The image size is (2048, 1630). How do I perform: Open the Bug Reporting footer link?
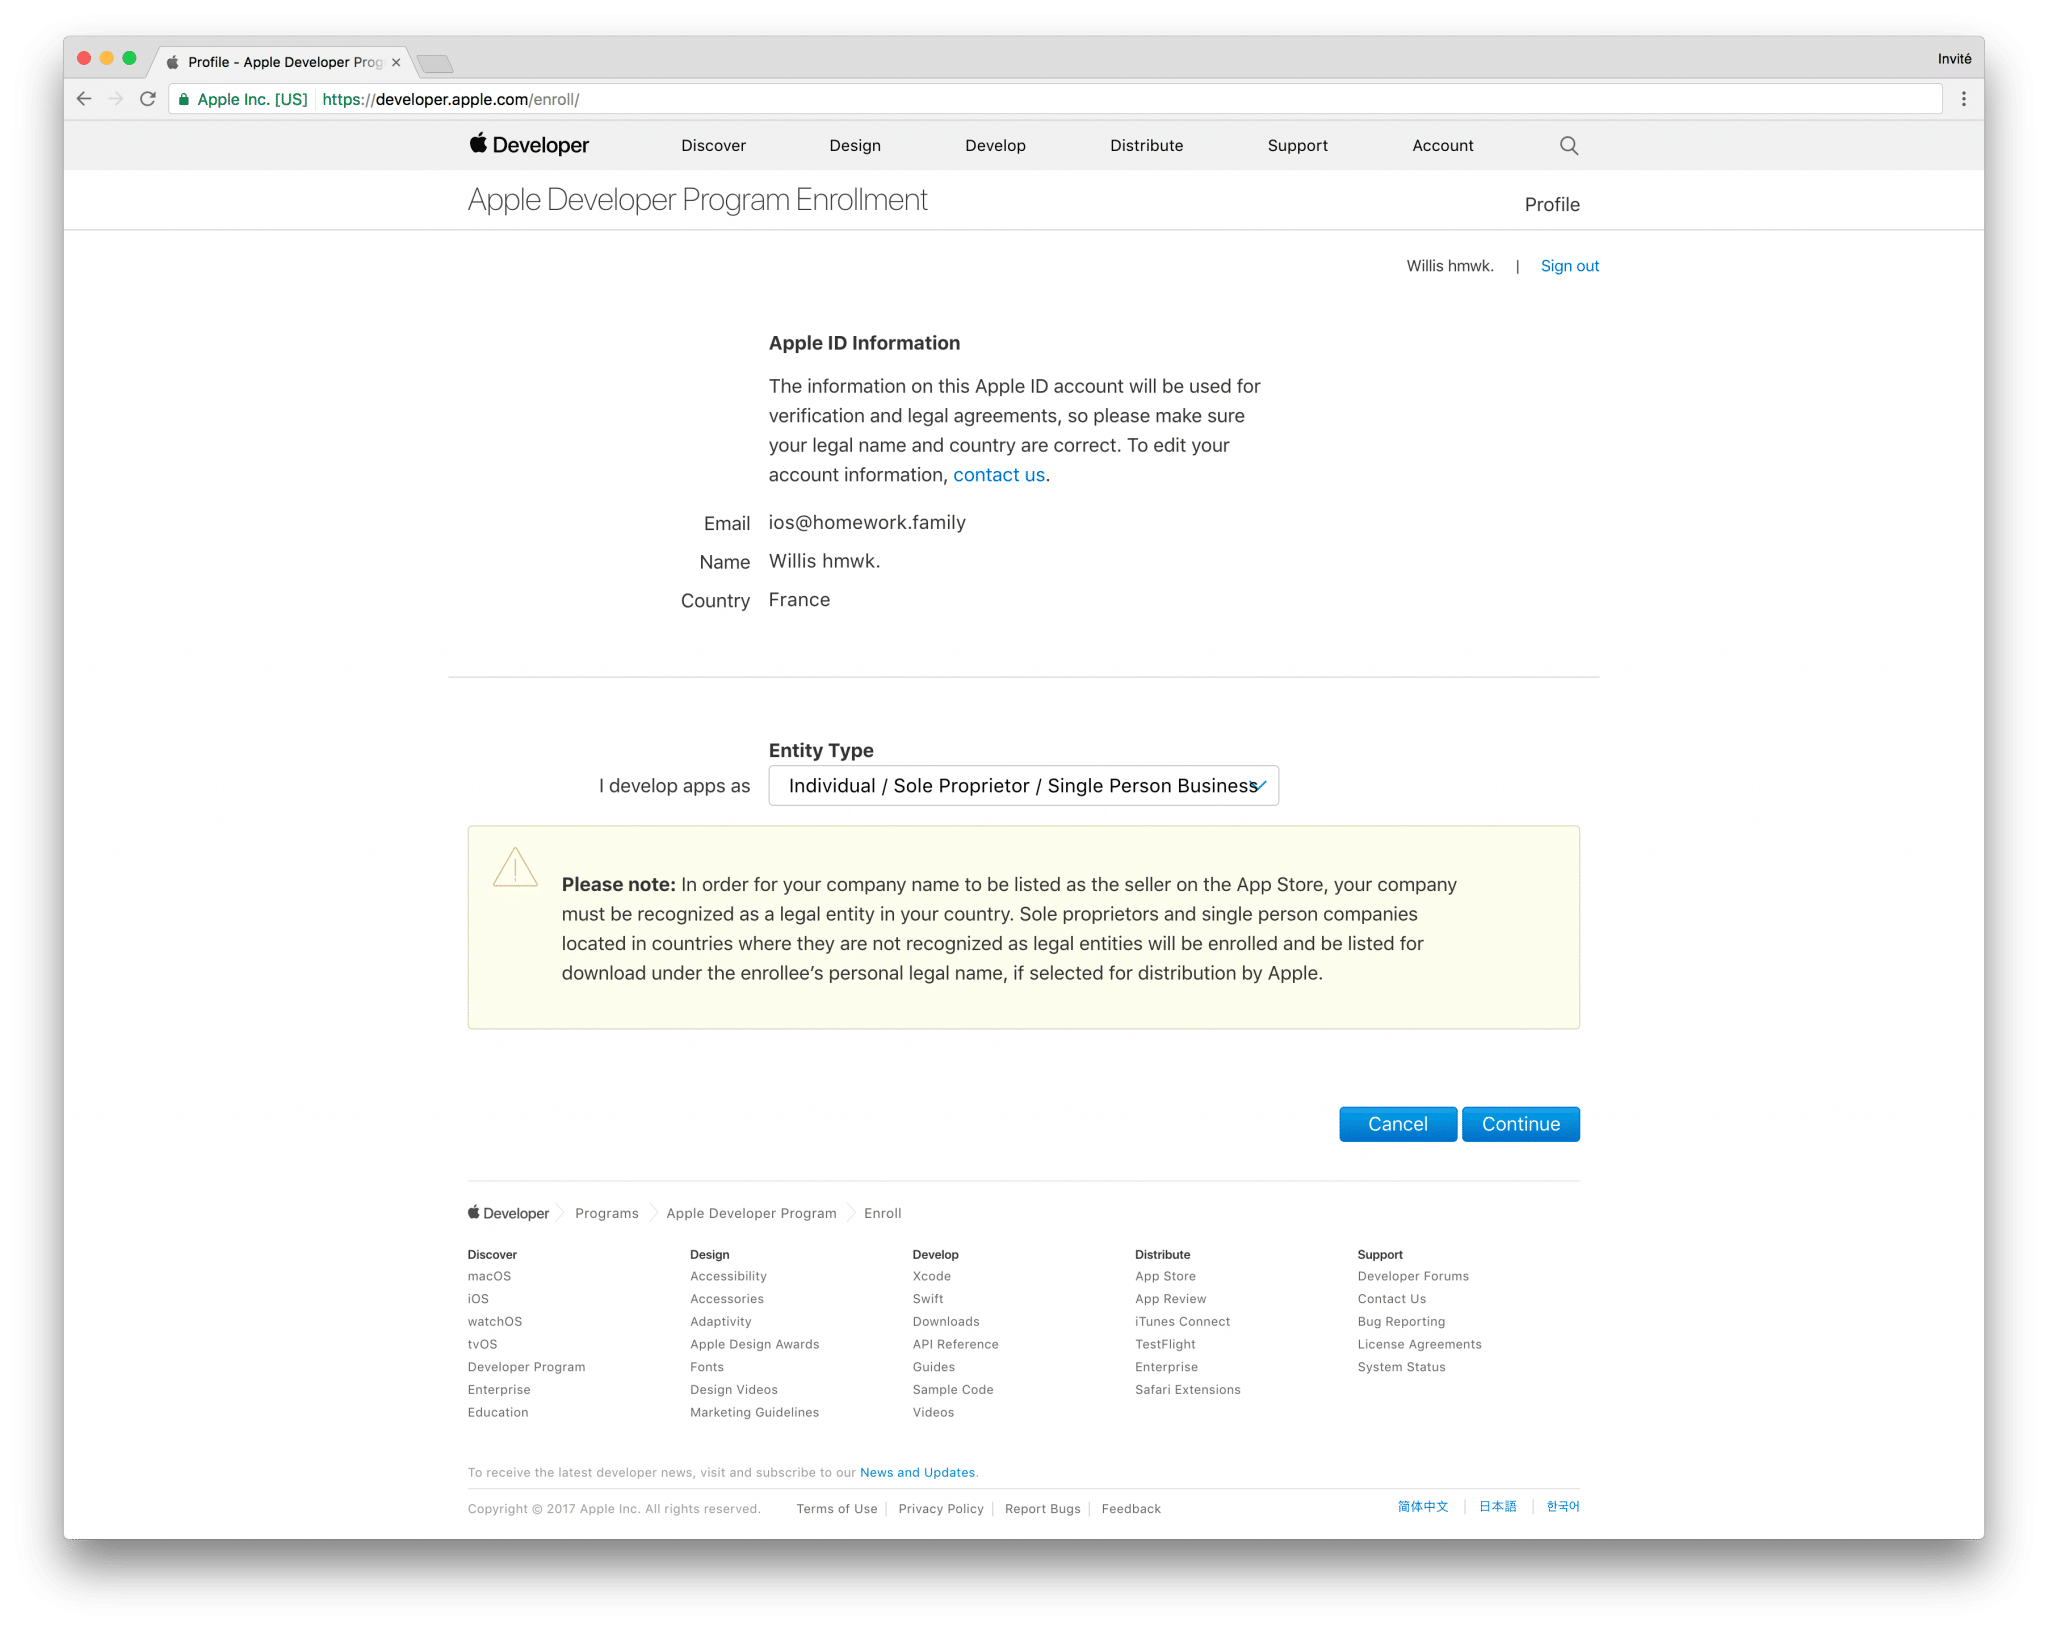(x=1401, y=1322)
